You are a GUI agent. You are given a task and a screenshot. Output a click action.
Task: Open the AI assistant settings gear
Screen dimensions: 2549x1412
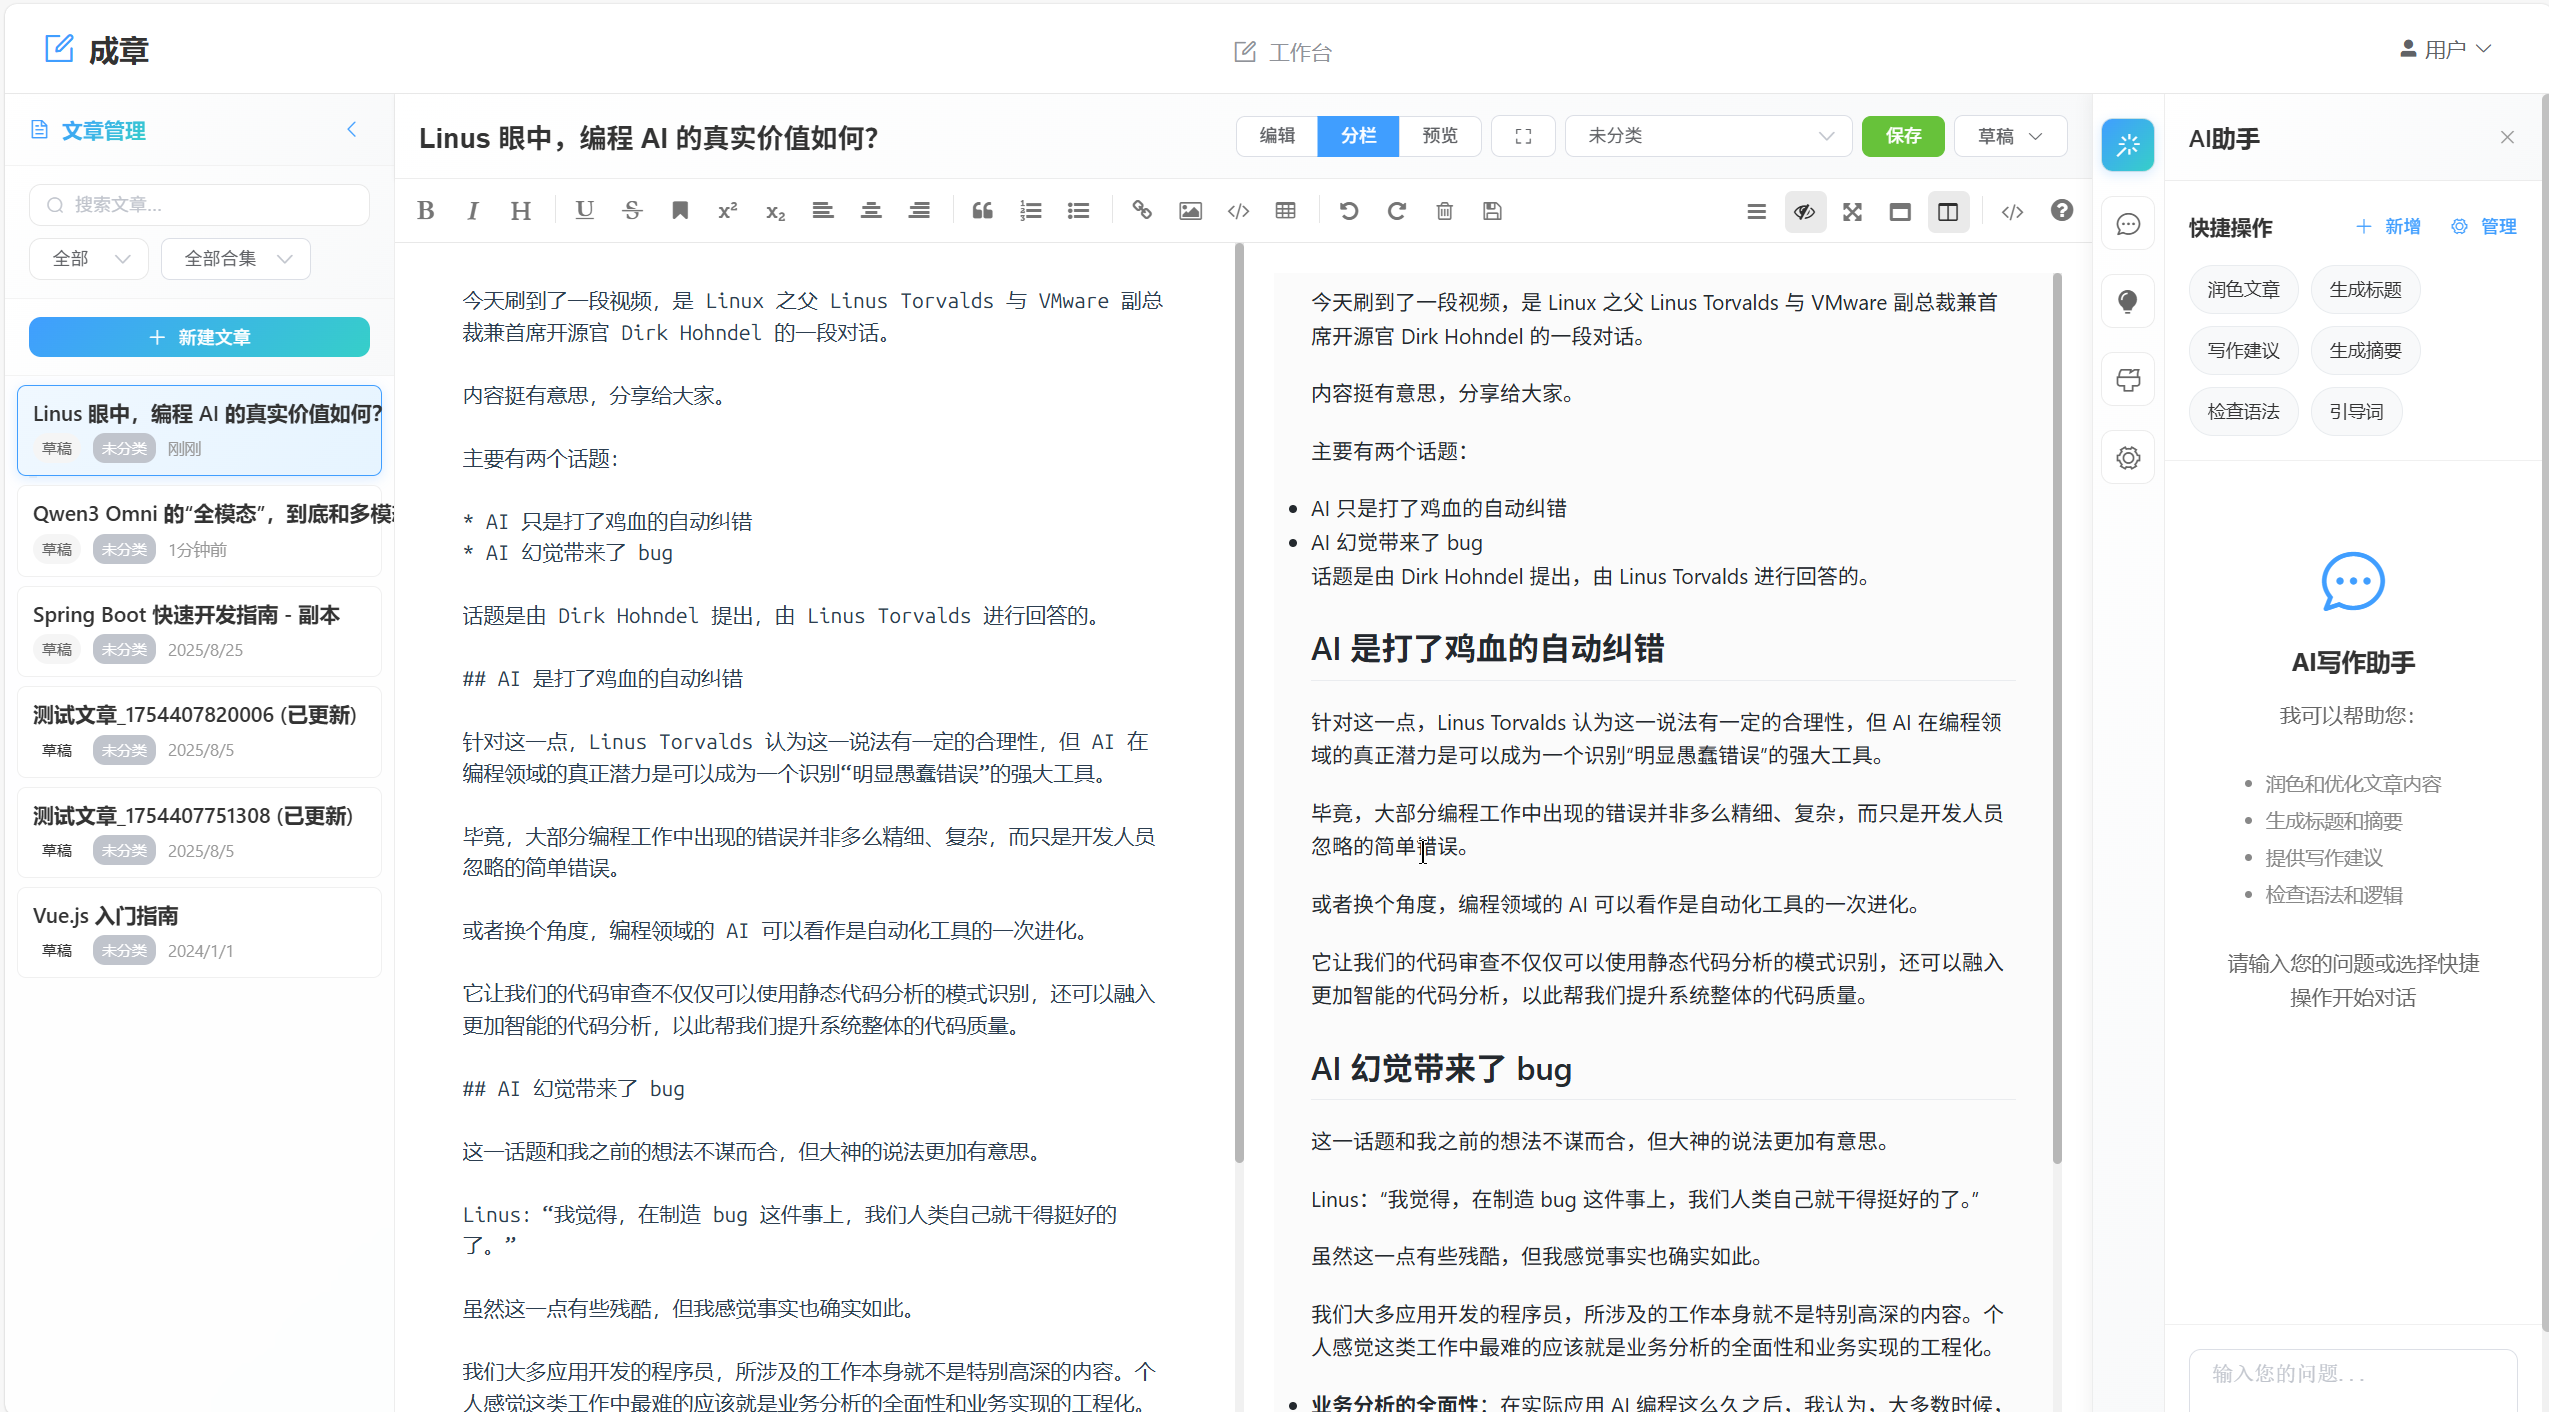tap(2127, 457)
